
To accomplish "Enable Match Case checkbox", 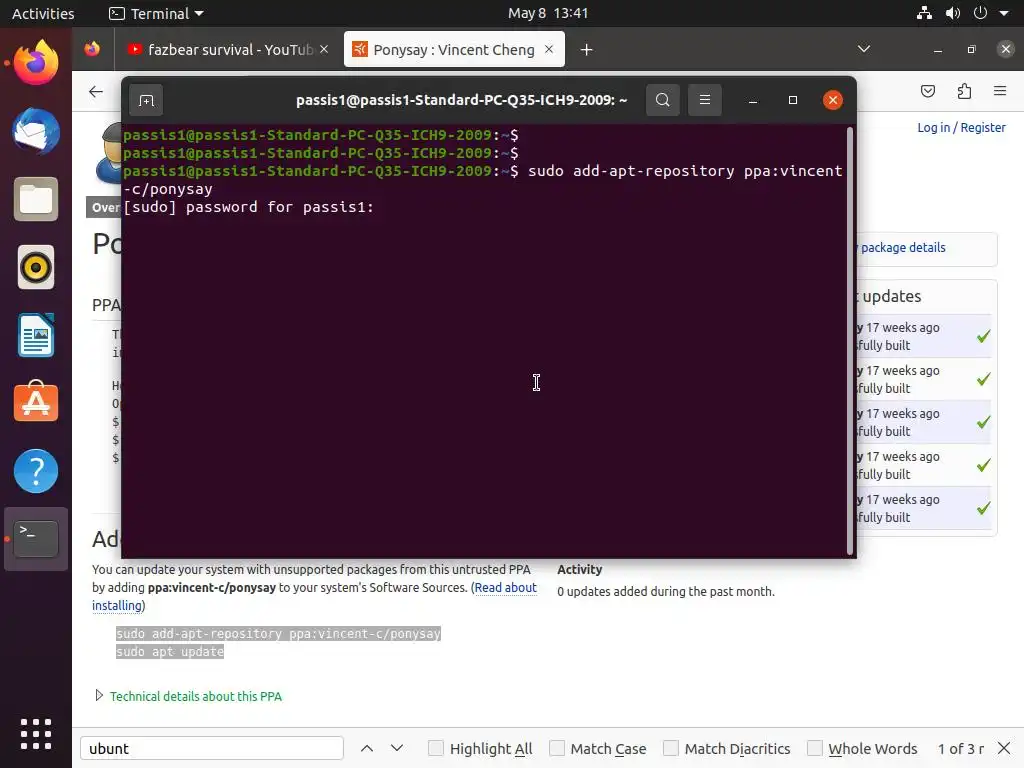I will 557,748.
